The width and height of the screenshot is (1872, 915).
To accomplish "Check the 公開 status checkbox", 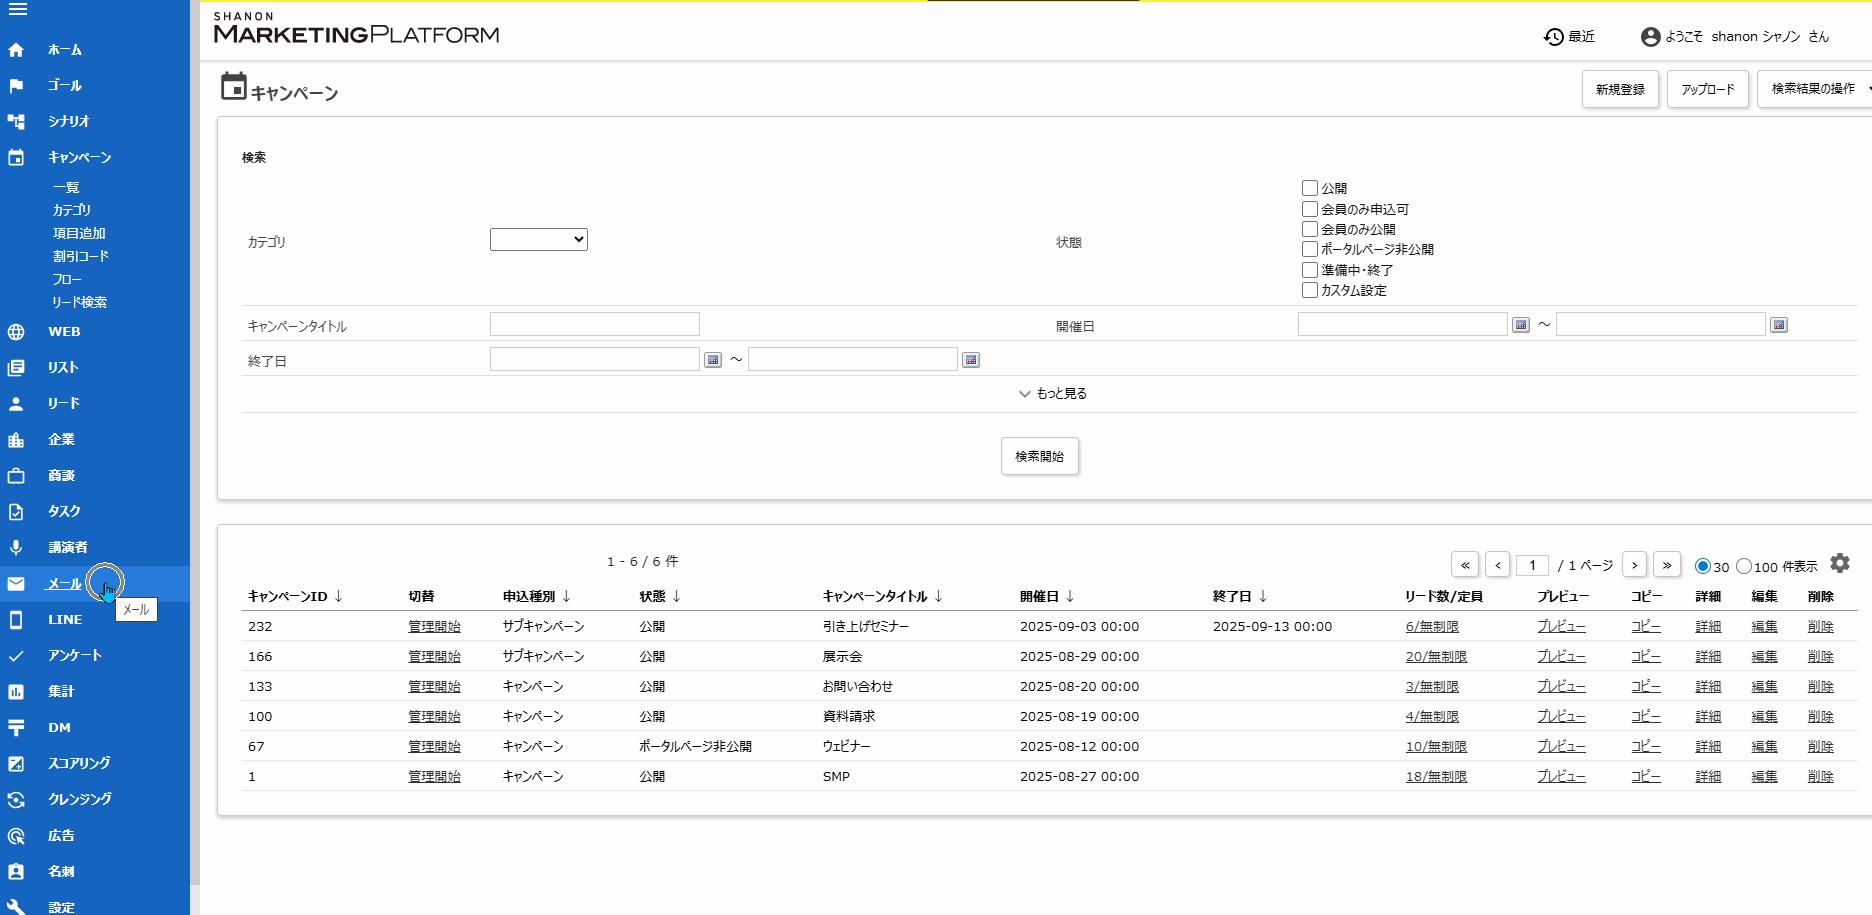I will click(1310, 188).
